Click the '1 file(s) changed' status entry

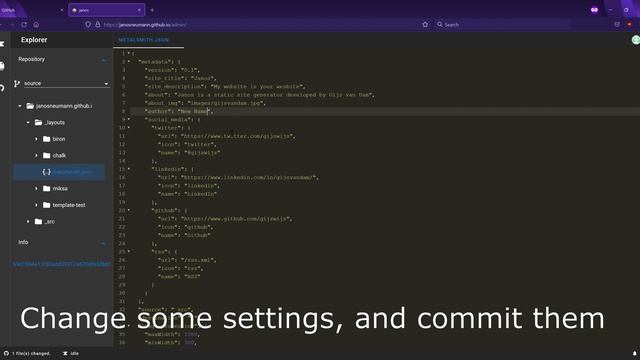[x=27, y=353]
